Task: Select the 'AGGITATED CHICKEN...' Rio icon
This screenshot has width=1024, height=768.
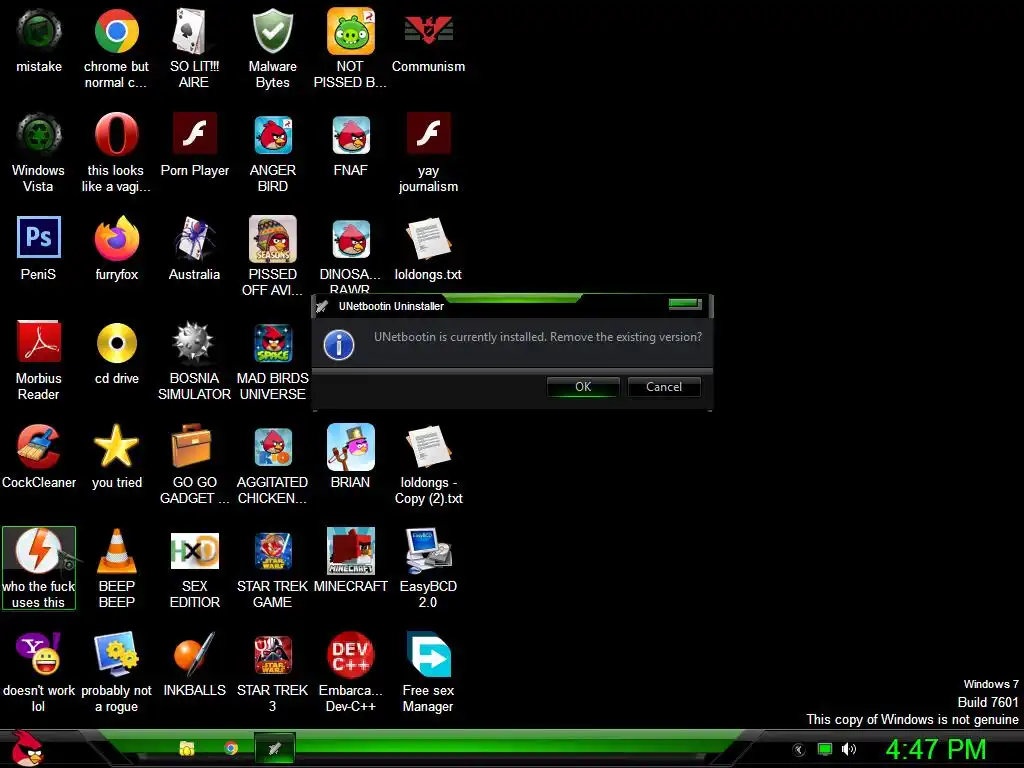Action: pos(272,447)
